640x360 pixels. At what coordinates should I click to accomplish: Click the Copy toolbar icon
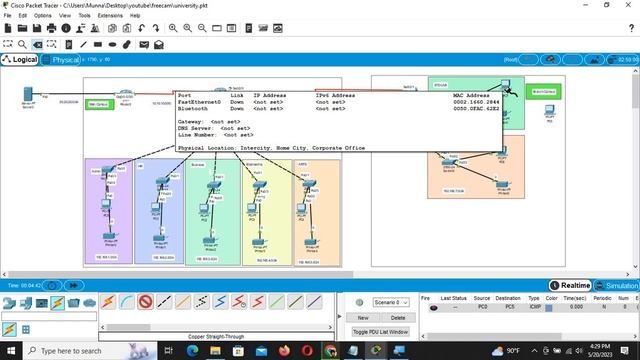(x=112, y=28)
